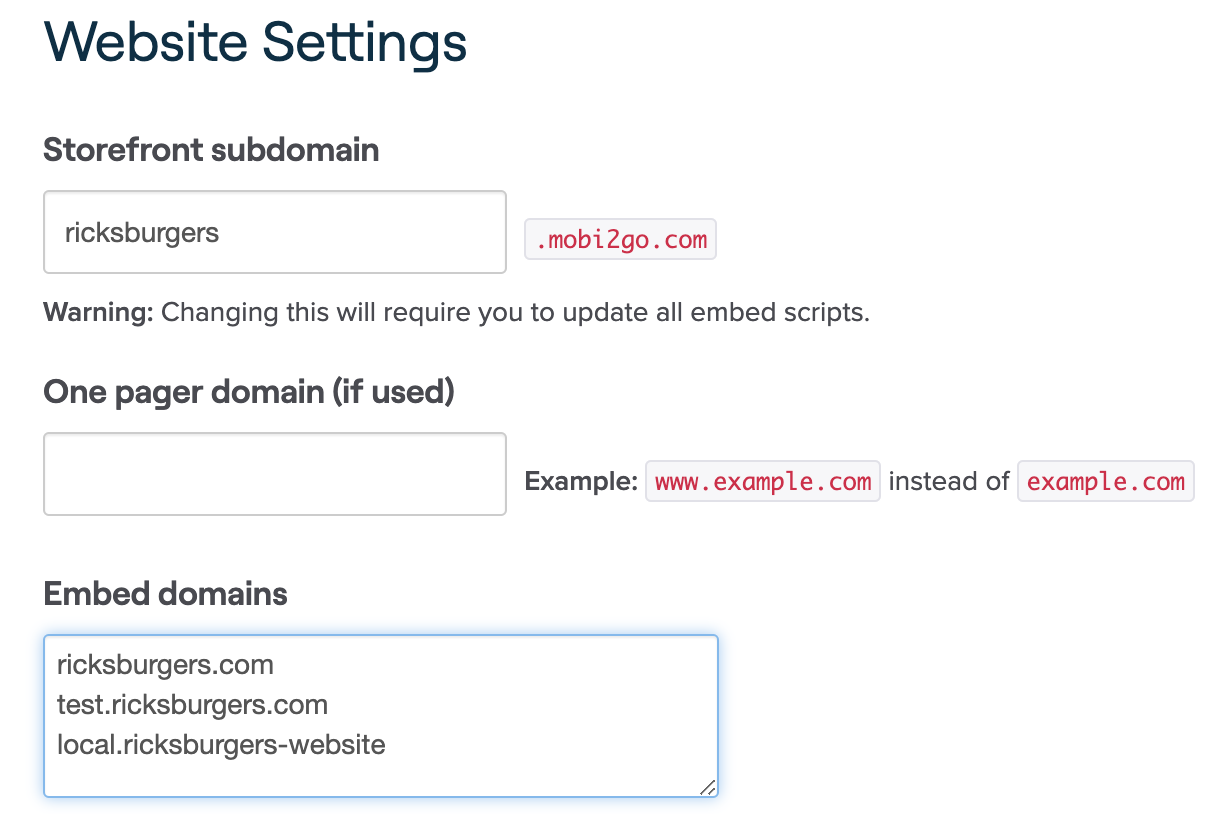This screenshot has height=814, width=1228.
Task: Place cursor on test.ricksburgers.com line
Action: (x=192, y=705)
